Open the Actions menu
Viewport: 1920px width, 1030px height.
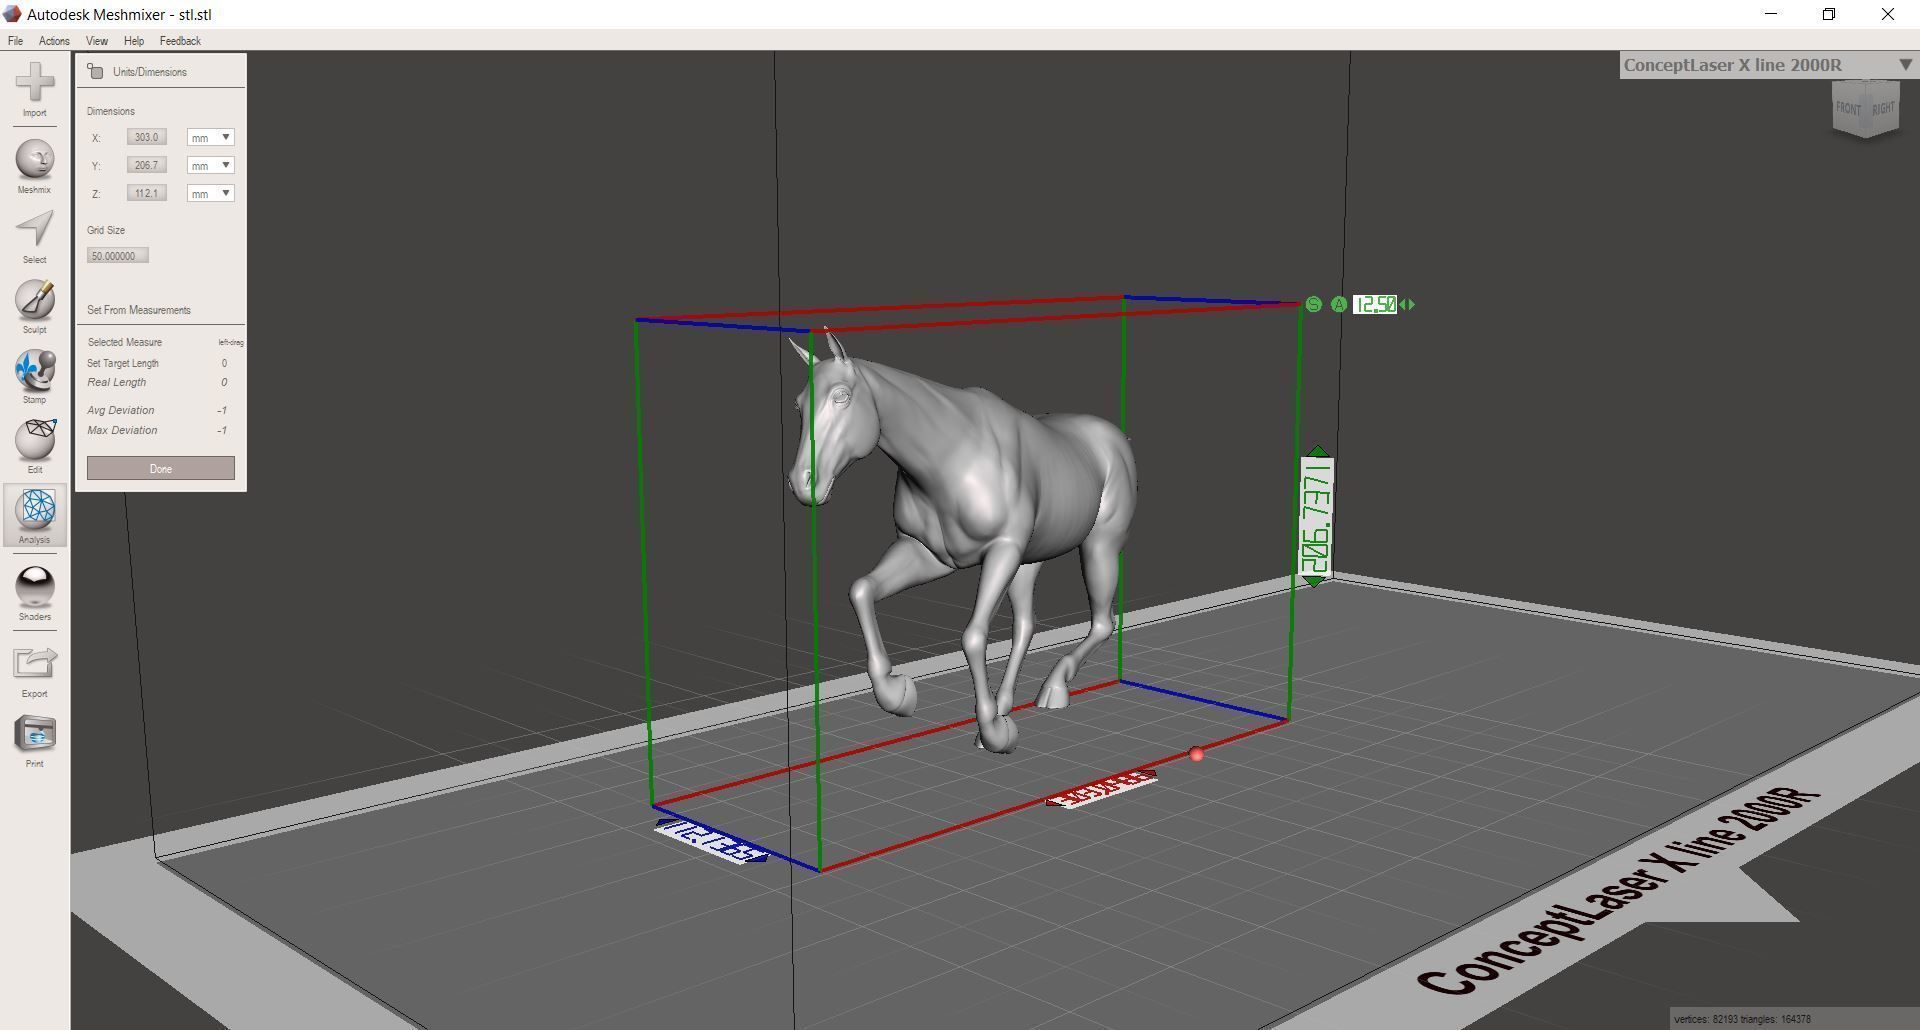coord(54,41)
